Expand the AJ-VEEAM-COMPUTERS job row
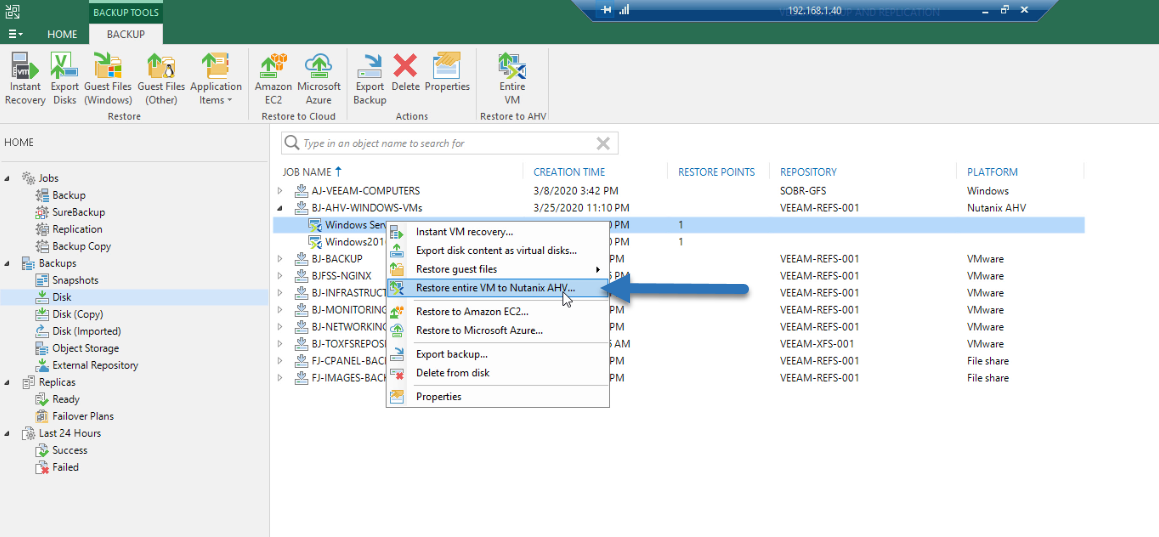 (x=280, y=191)
